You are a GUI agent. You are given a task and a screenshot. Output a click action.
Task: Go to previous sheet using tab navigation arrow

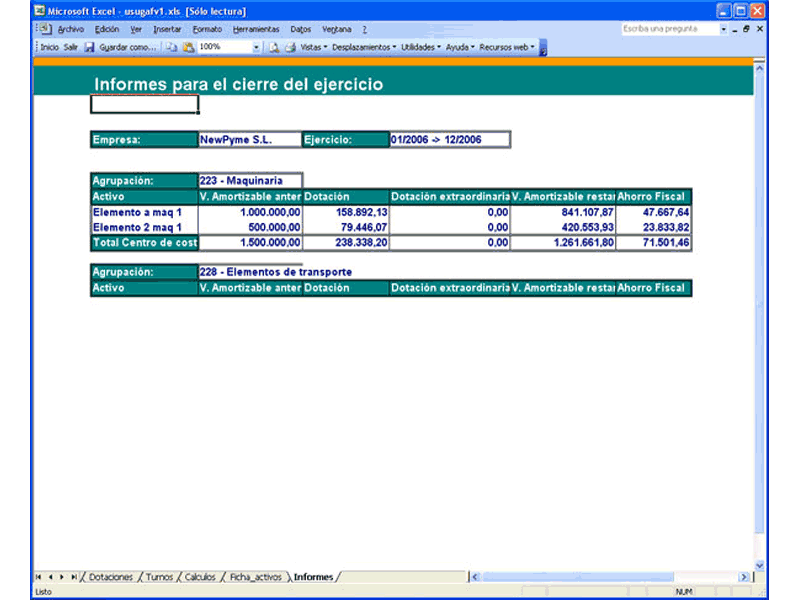point(50,577)
